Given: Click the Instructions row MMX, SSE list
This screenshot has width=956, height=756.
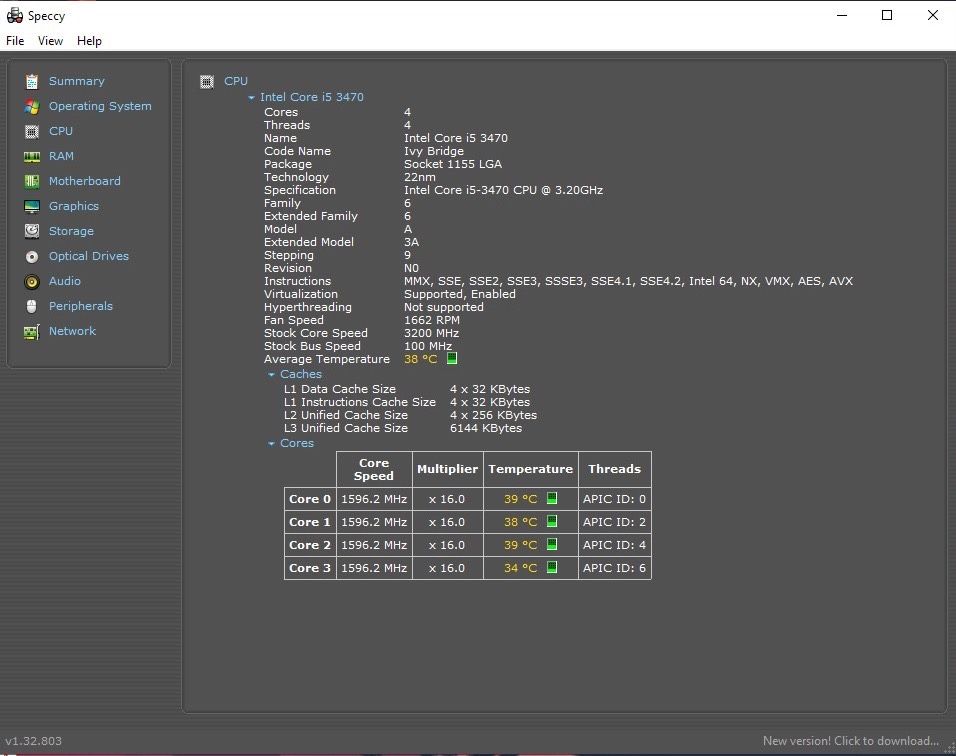Looking at the screenshot, I should [628, 281].
